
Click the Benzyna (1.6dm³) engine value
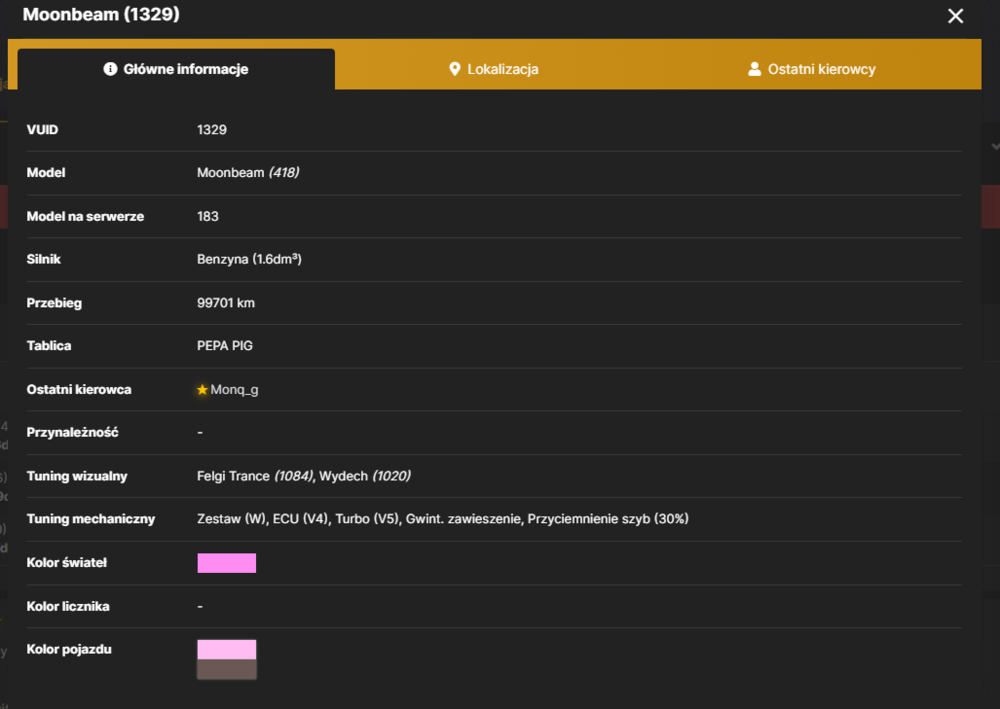(249, 259)
